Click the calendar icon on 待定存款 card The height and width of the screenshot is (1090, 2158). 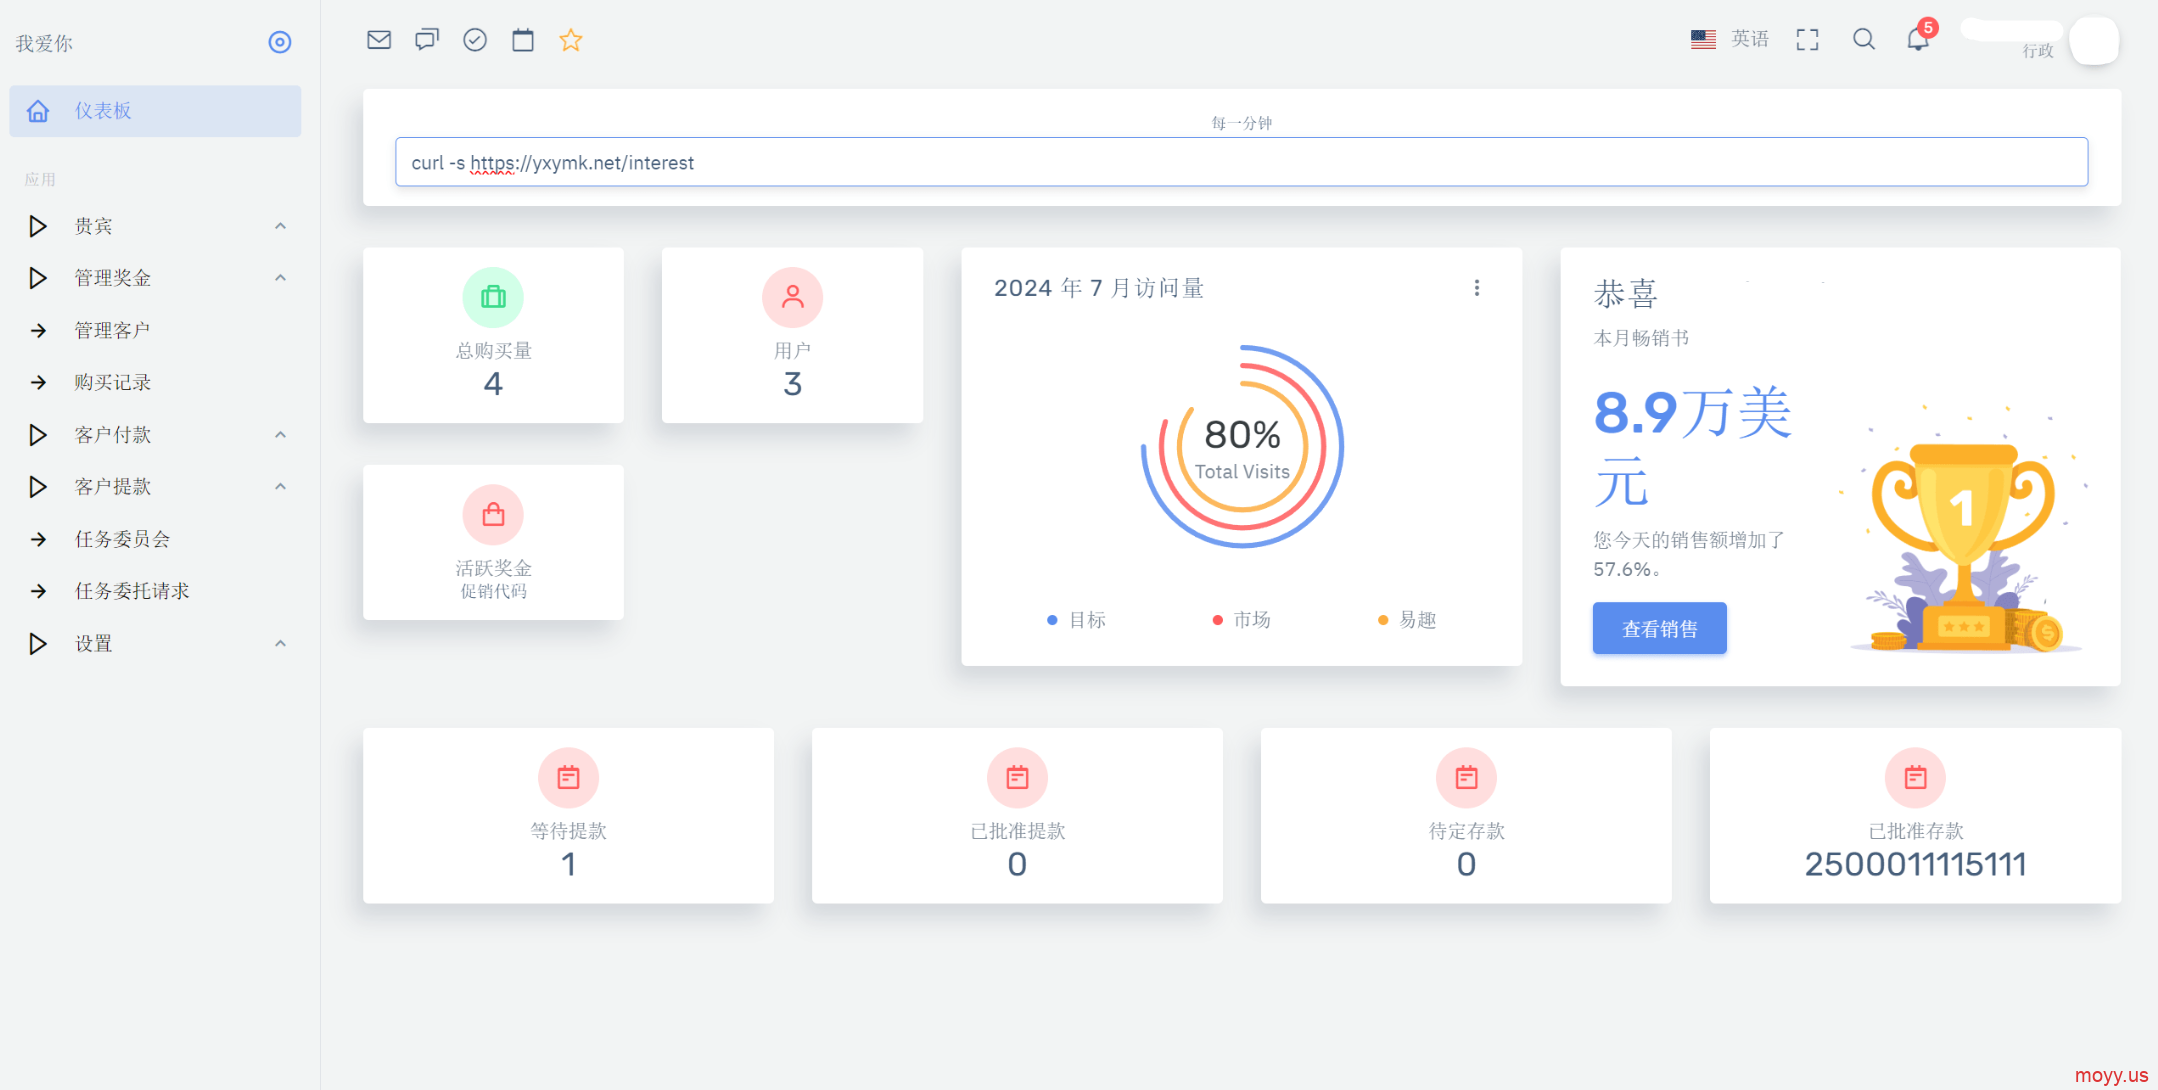1466,777
